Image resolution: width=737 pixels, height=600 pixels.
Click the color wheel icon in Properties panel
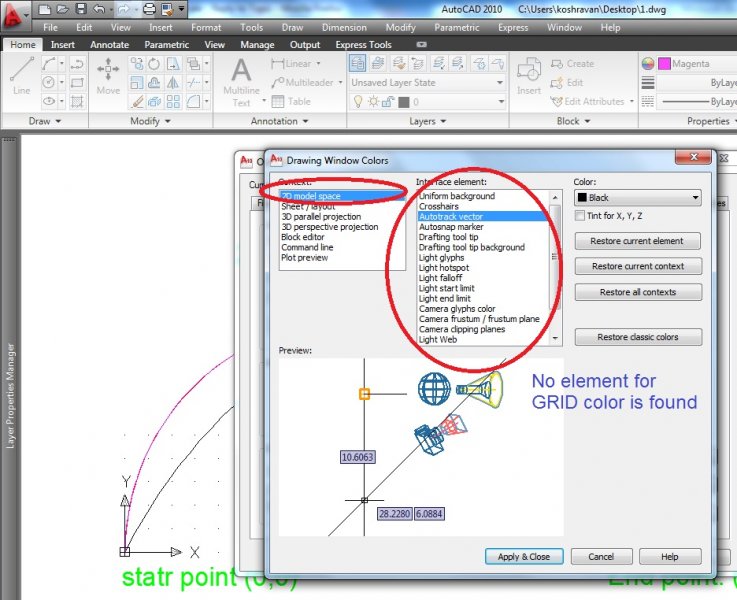click(x=648, y=63)
